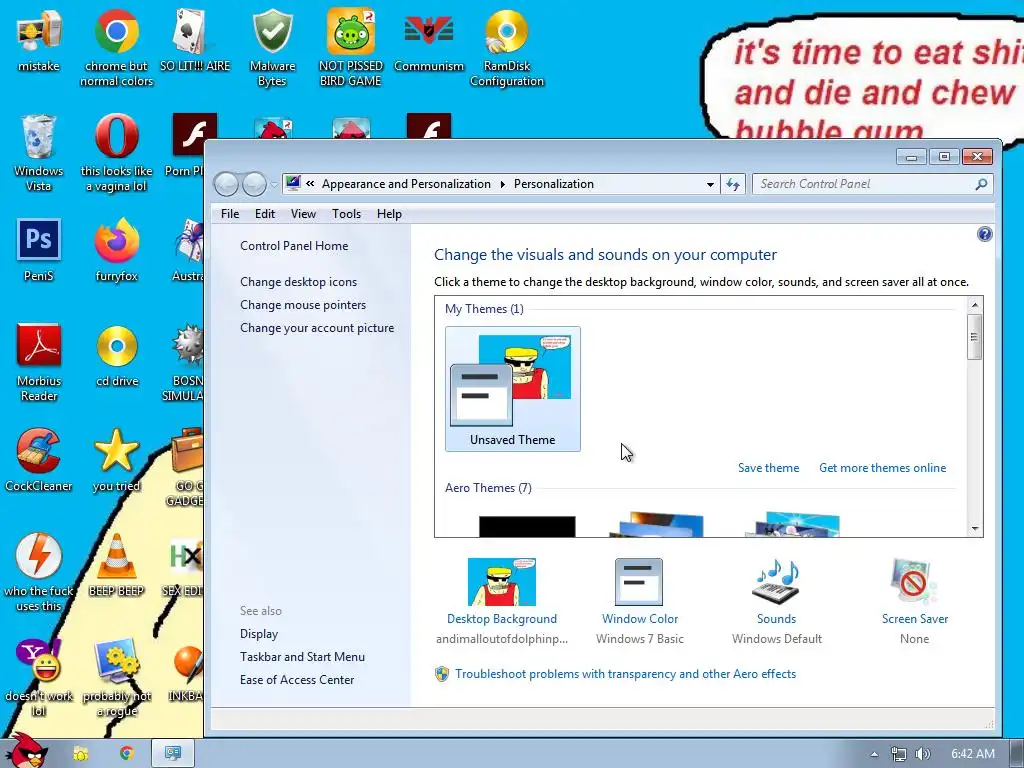Click 'Change desktop icons' link

click(298, 281)
